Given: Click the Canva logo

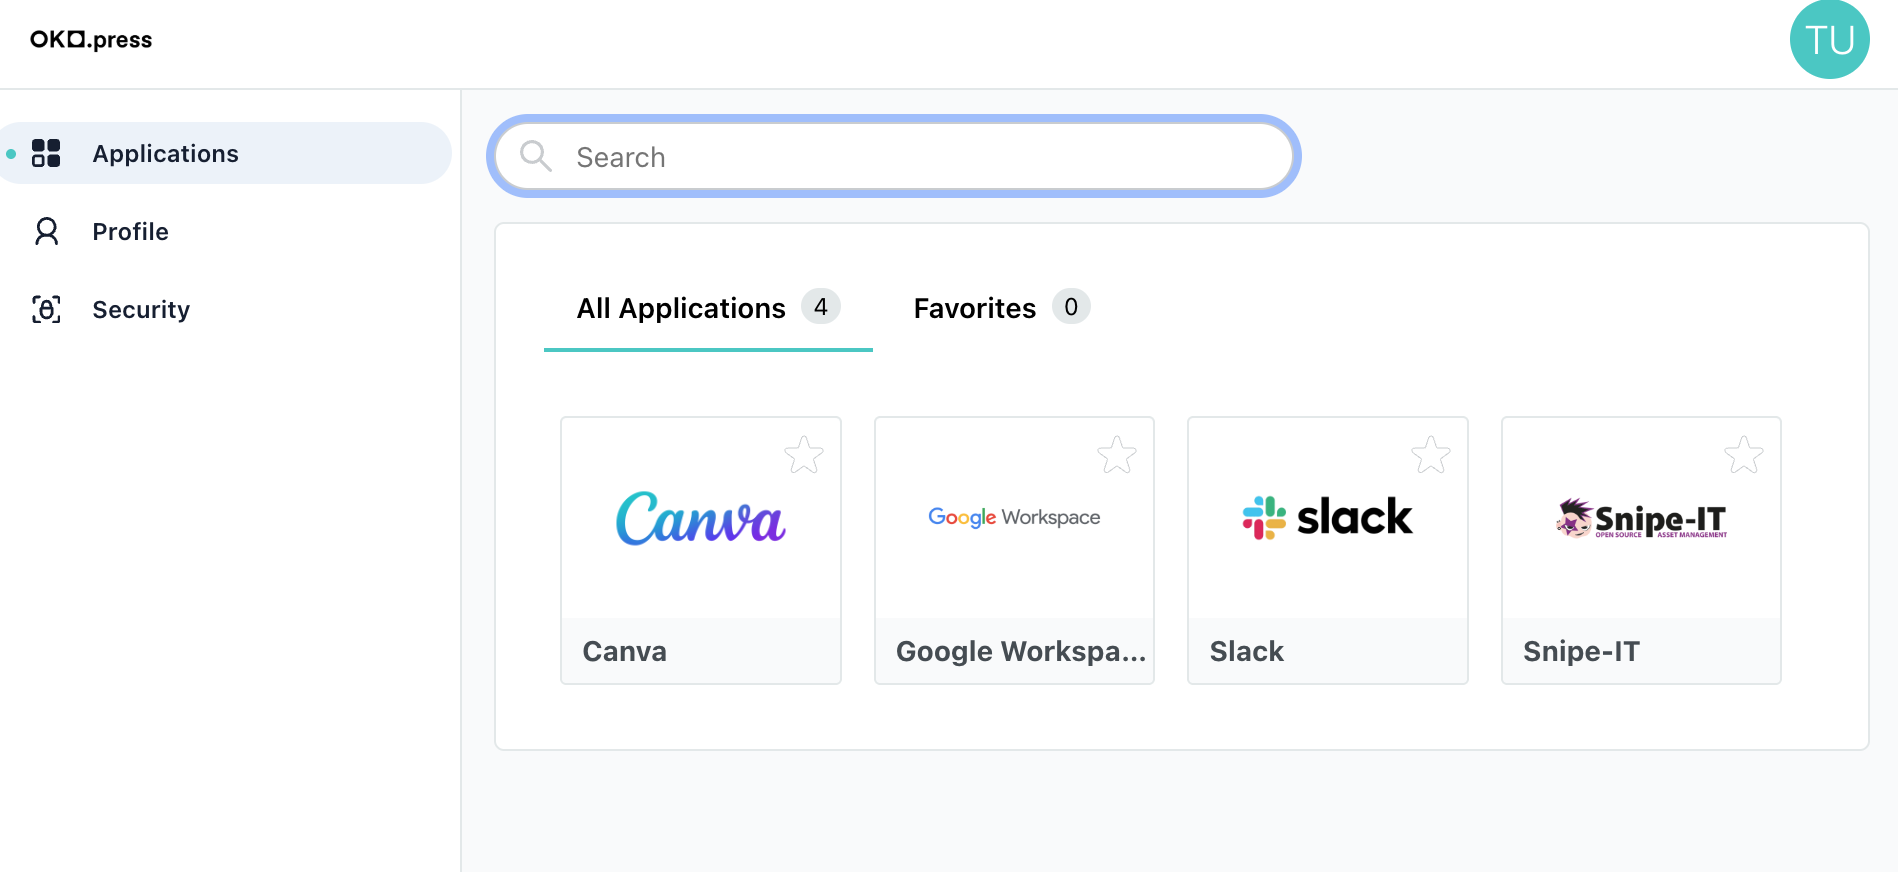Looking at the screenshot, I should coord(701,518).
